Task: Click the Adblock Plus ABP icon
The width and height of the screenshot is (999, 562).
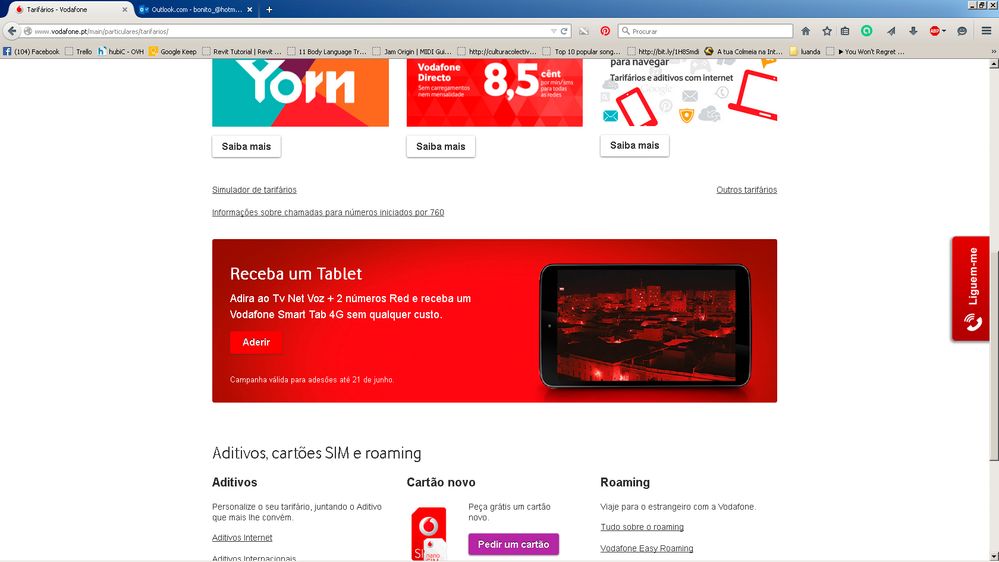Action: point(934,31)
